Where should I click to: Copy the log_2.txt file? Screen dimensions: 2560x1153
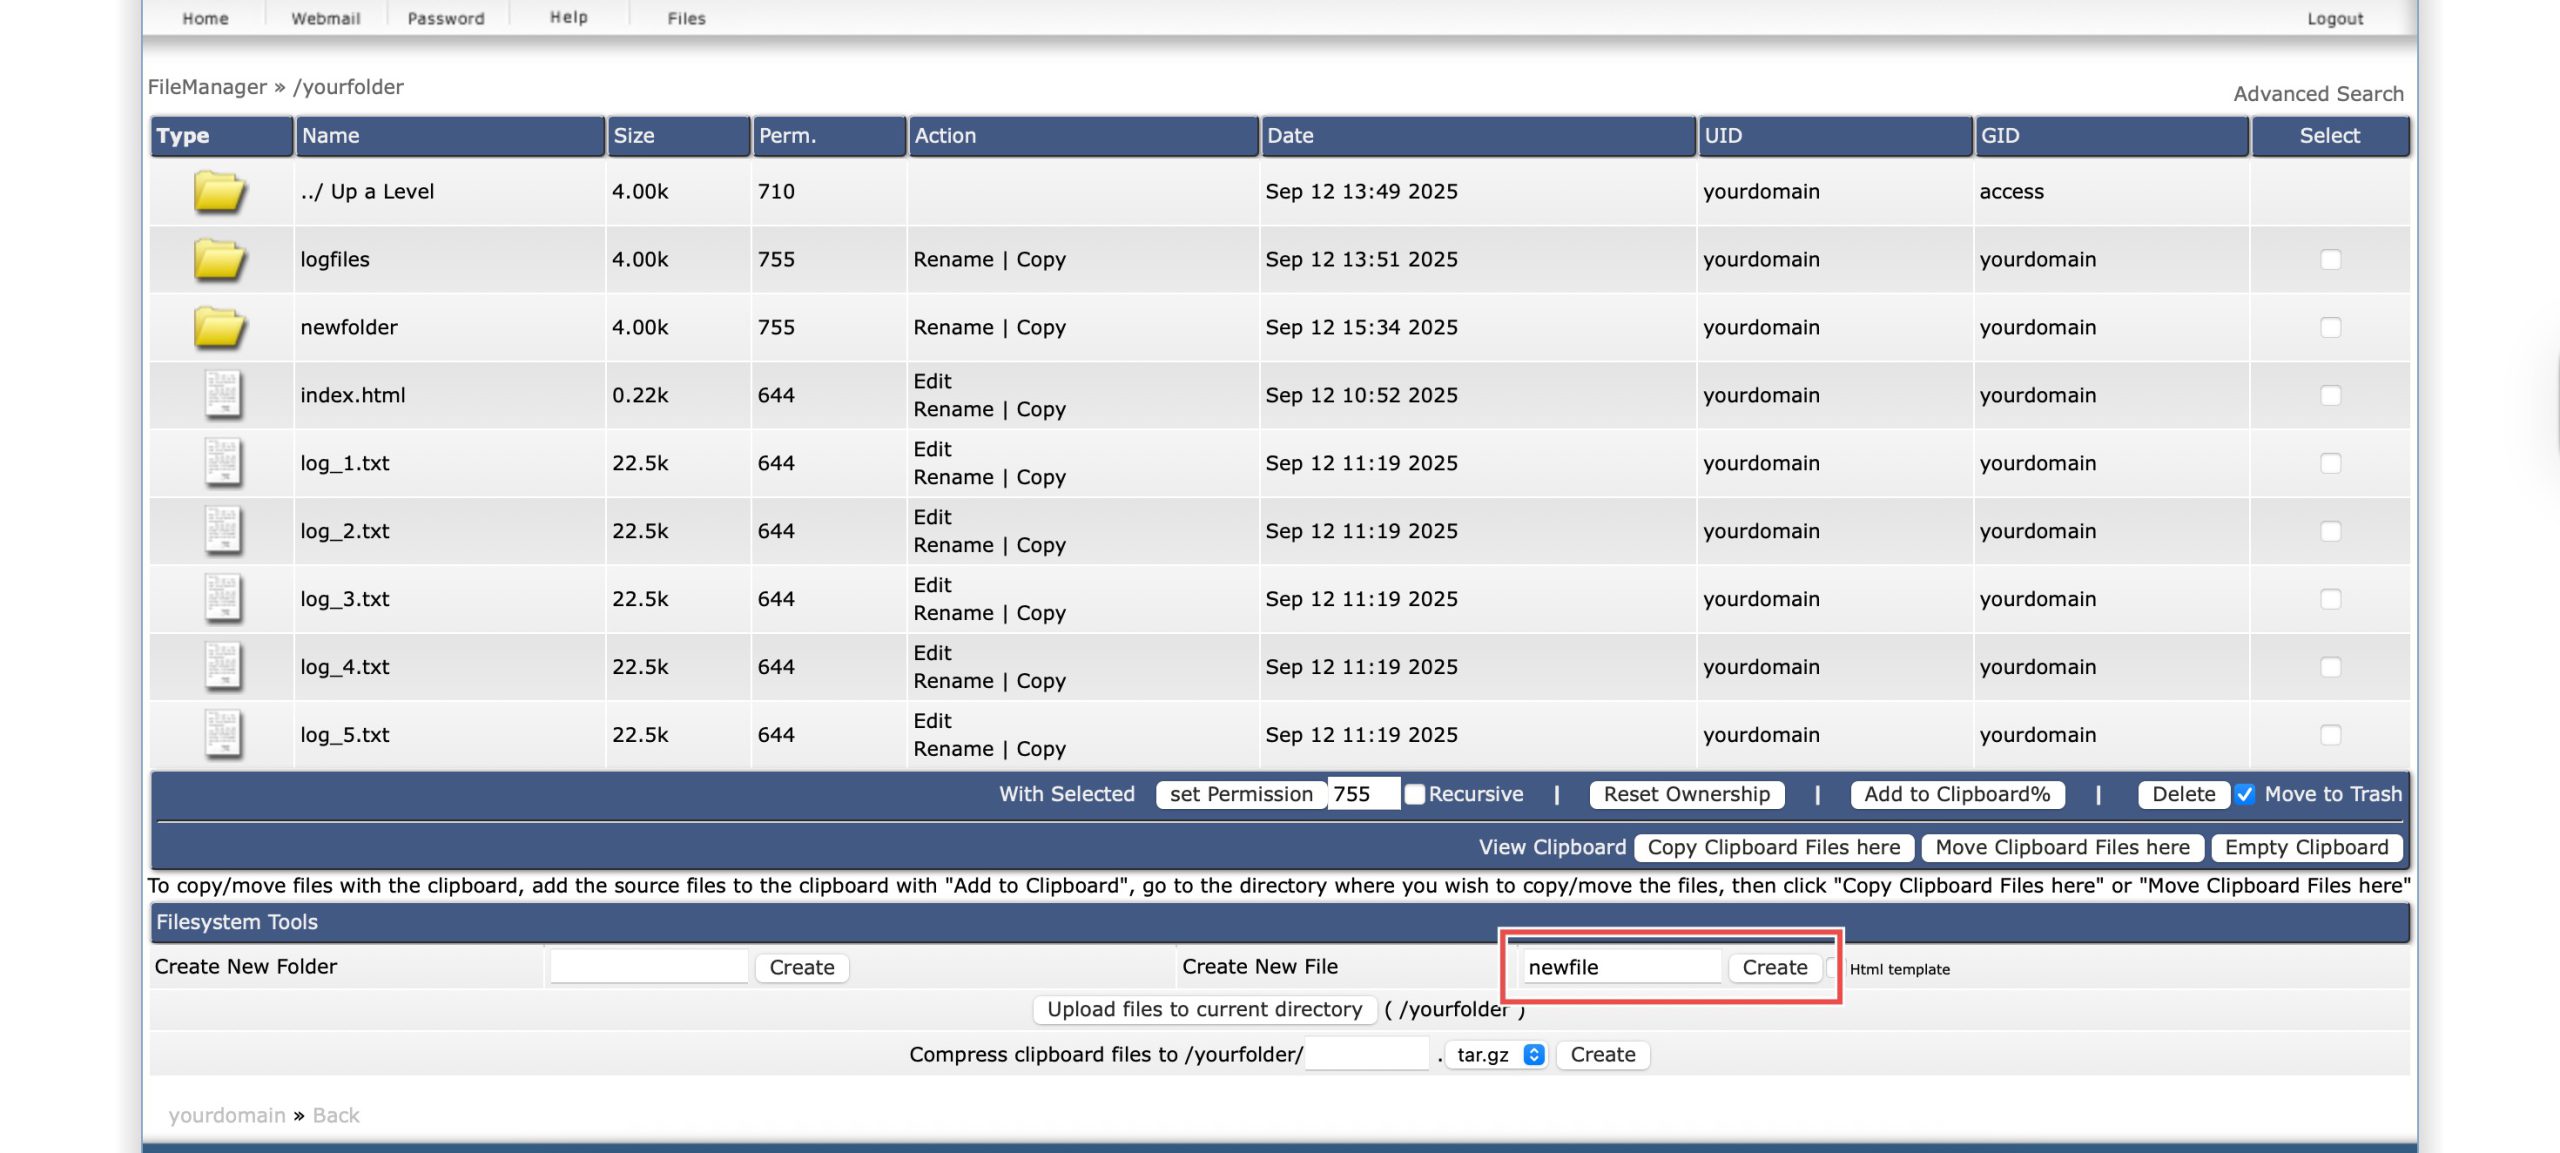(x=1041, y=545)
